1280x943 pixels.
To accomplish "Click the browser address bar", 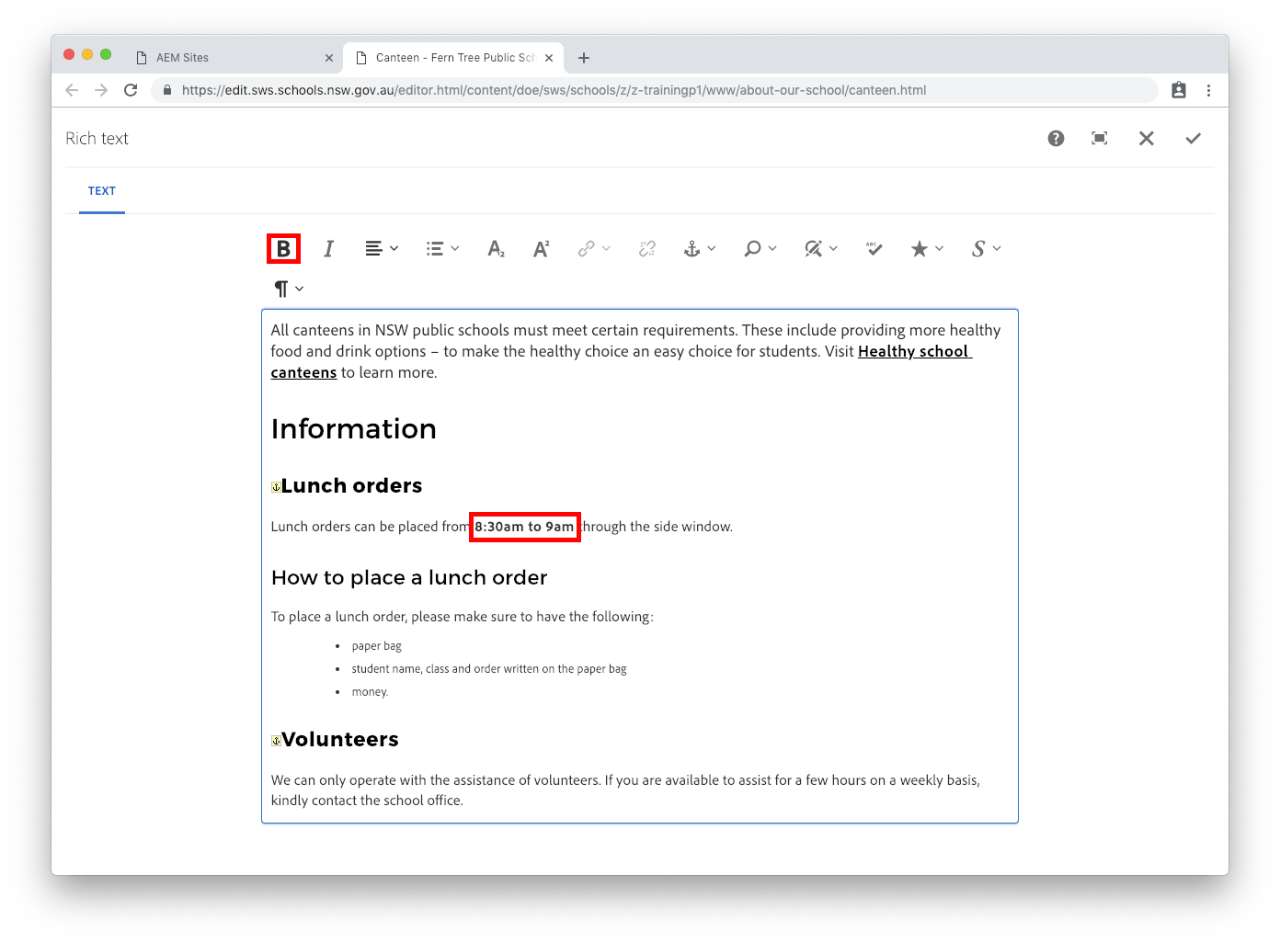I will point(654,90).
